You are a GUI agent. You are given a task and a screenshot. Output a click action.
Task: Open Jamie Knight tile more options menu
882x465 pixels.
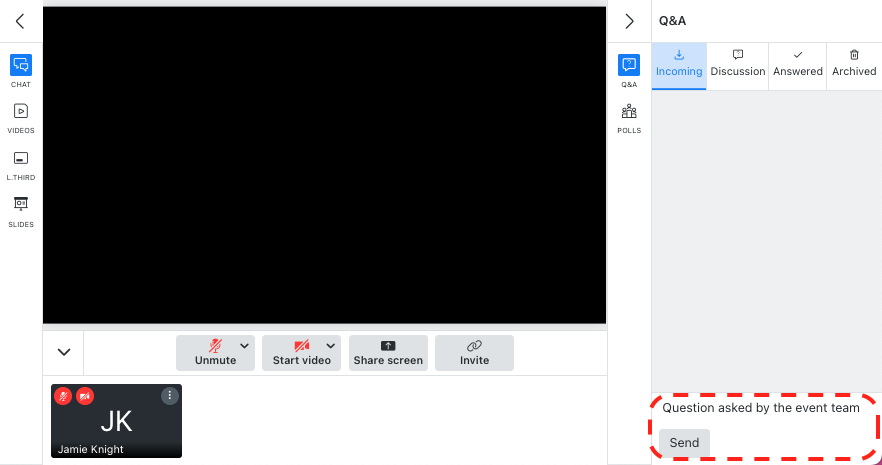point(170,396)
